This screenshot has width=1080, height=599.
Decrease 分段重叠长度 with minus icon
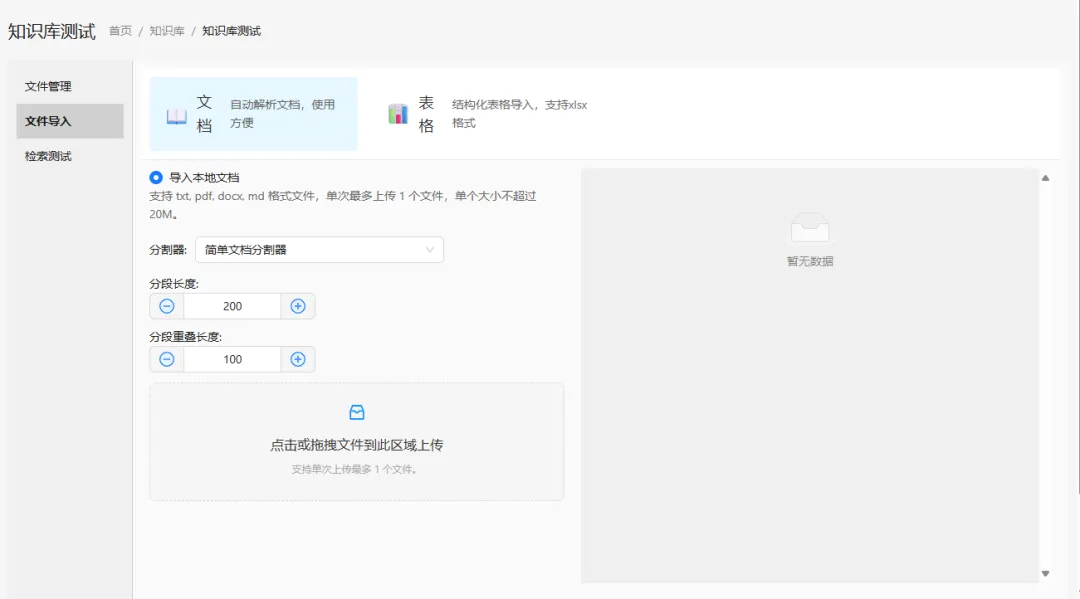click(167, 359)
